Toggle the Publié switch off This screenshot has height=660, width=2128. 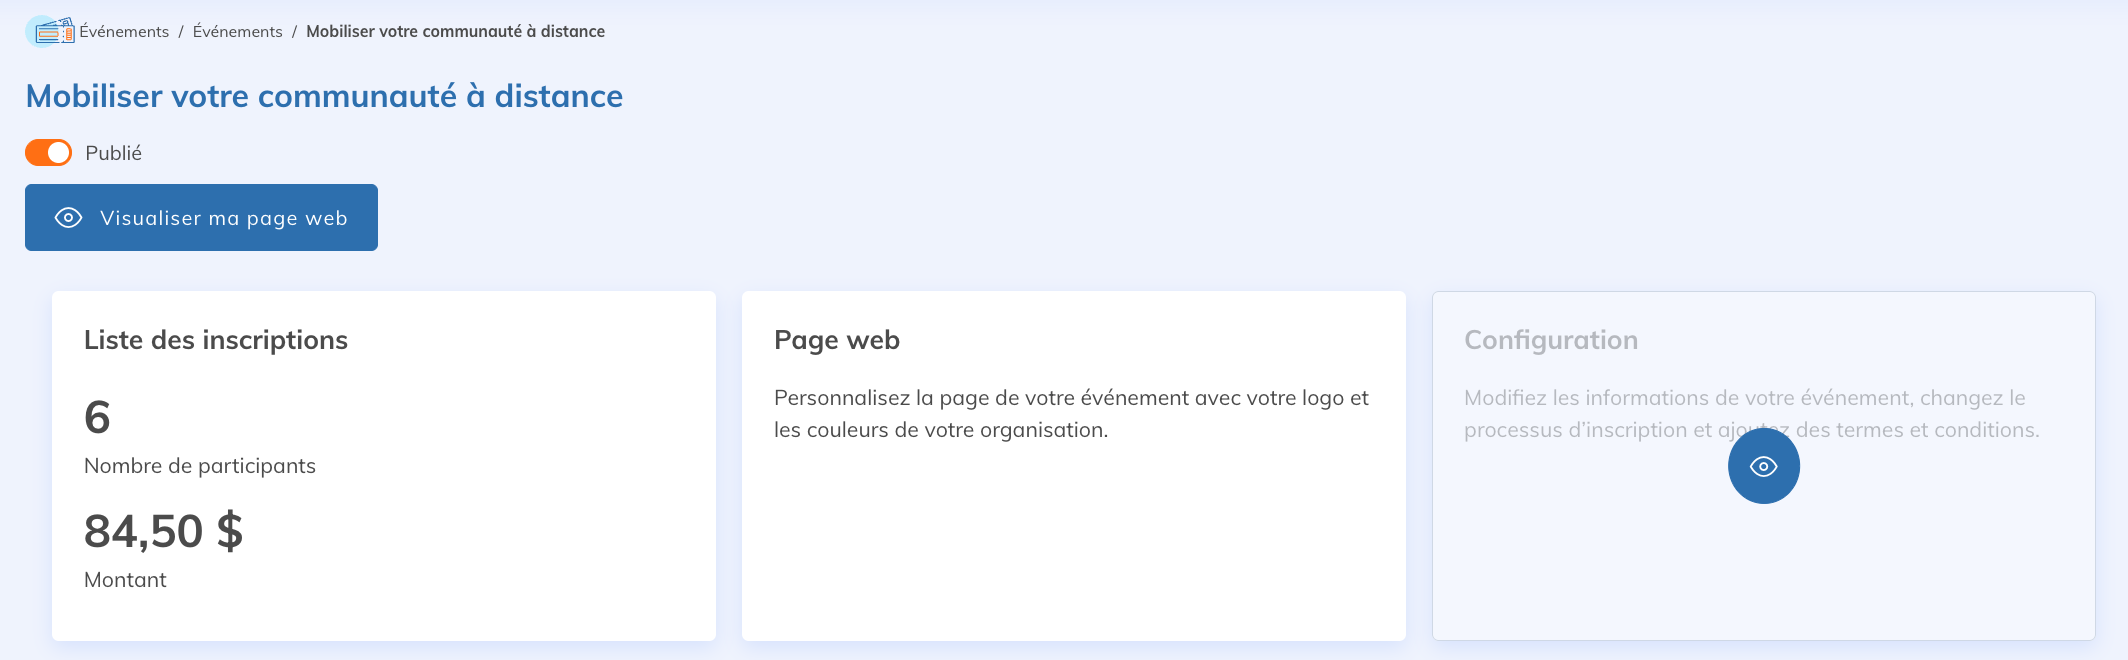48,153
